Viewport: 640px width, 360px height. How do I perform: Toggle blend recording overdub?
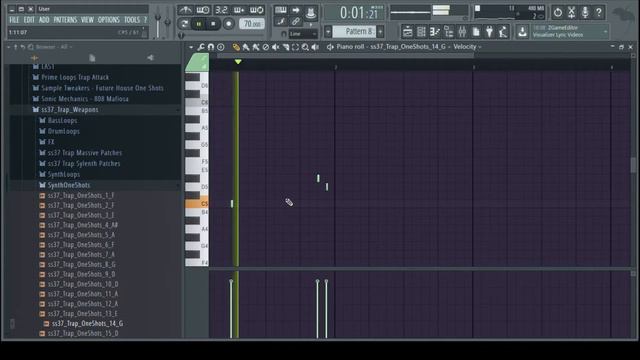tap(239, 10)
